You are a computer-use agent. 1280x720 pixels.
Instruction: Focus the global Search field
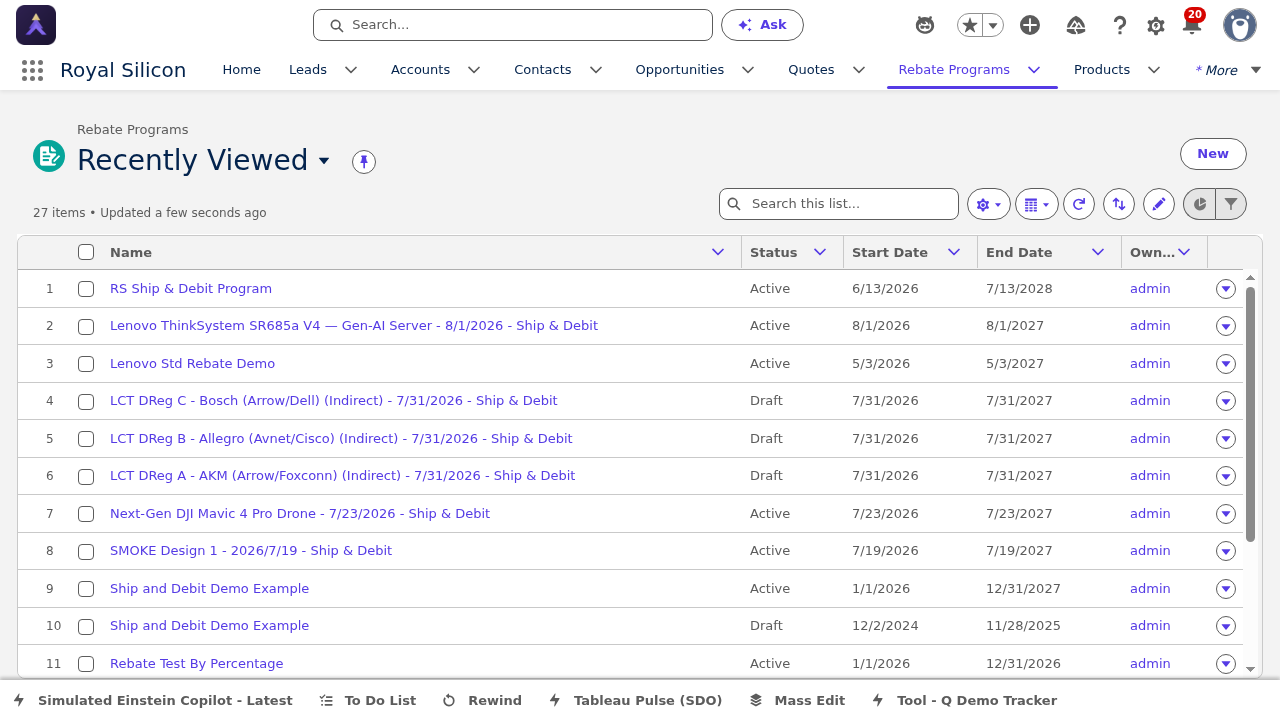coord(513,25)
